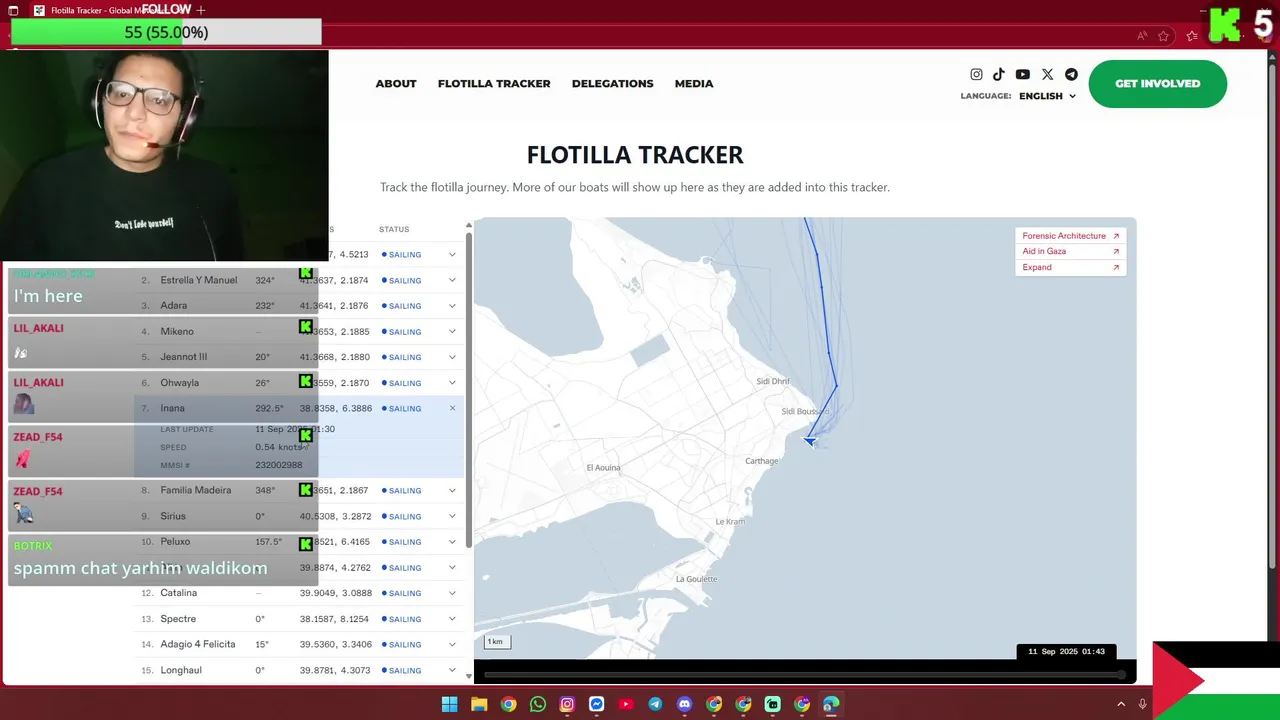
Task: Click the map timeline slider track
Action: [803, 675]
